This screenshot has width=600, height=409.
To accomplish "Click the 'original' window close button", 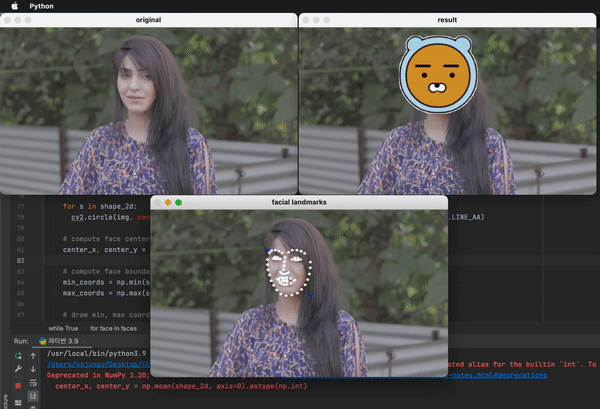I will click(x=7, y=20).
